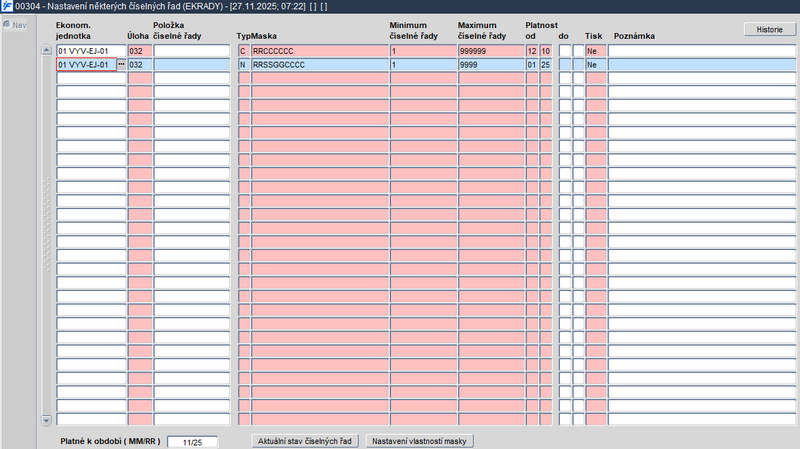
Task: Click Platnost od month 01 in second row
Action: point(532,65)
